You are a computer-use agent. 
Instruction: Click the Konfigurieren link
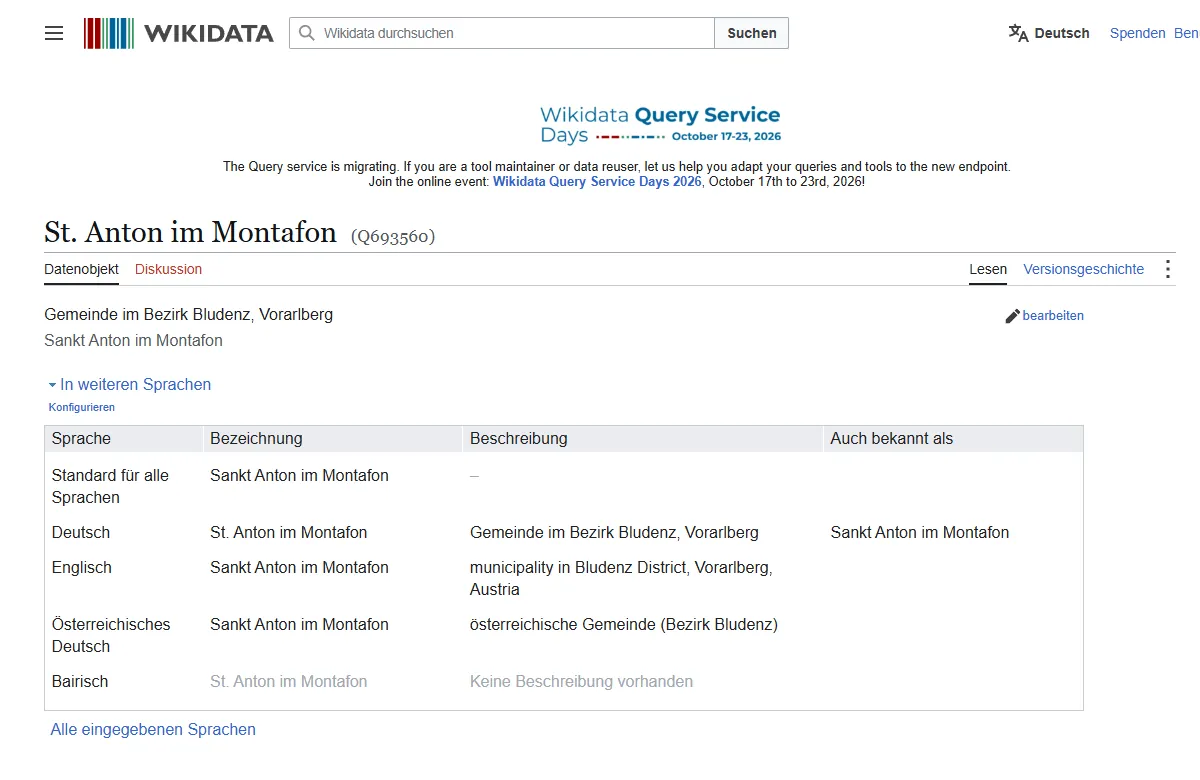pyautogui.click(x=82, y=407)
